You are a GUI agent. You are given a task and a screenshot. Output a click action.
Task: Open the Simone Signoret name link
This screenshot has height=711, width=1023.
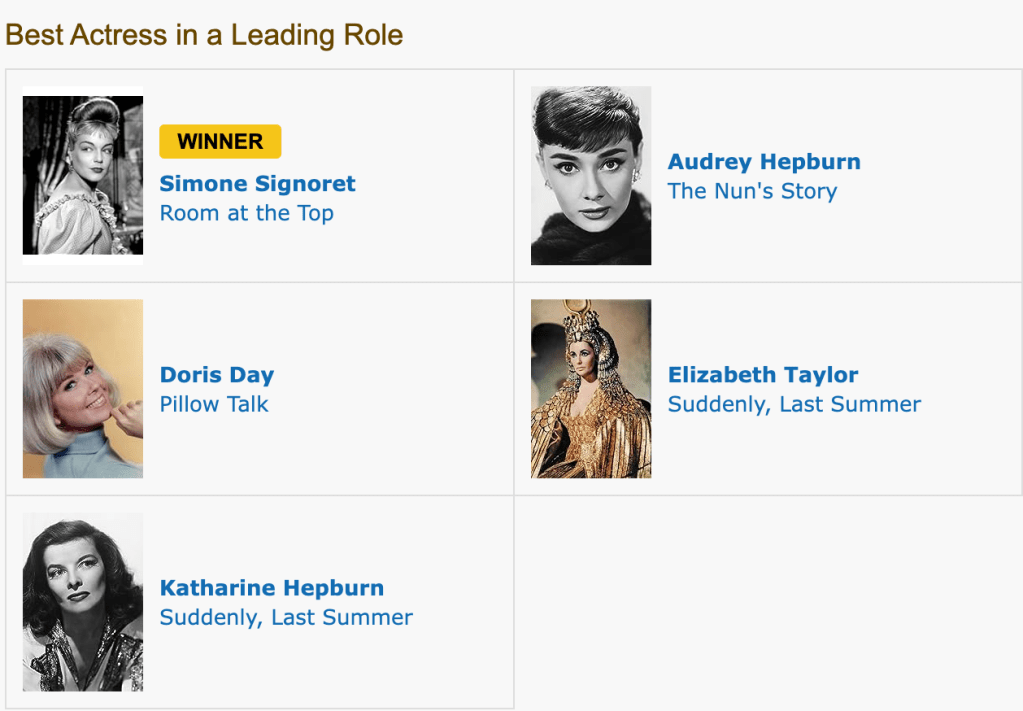pyautogui.click(x=257, y=184)
